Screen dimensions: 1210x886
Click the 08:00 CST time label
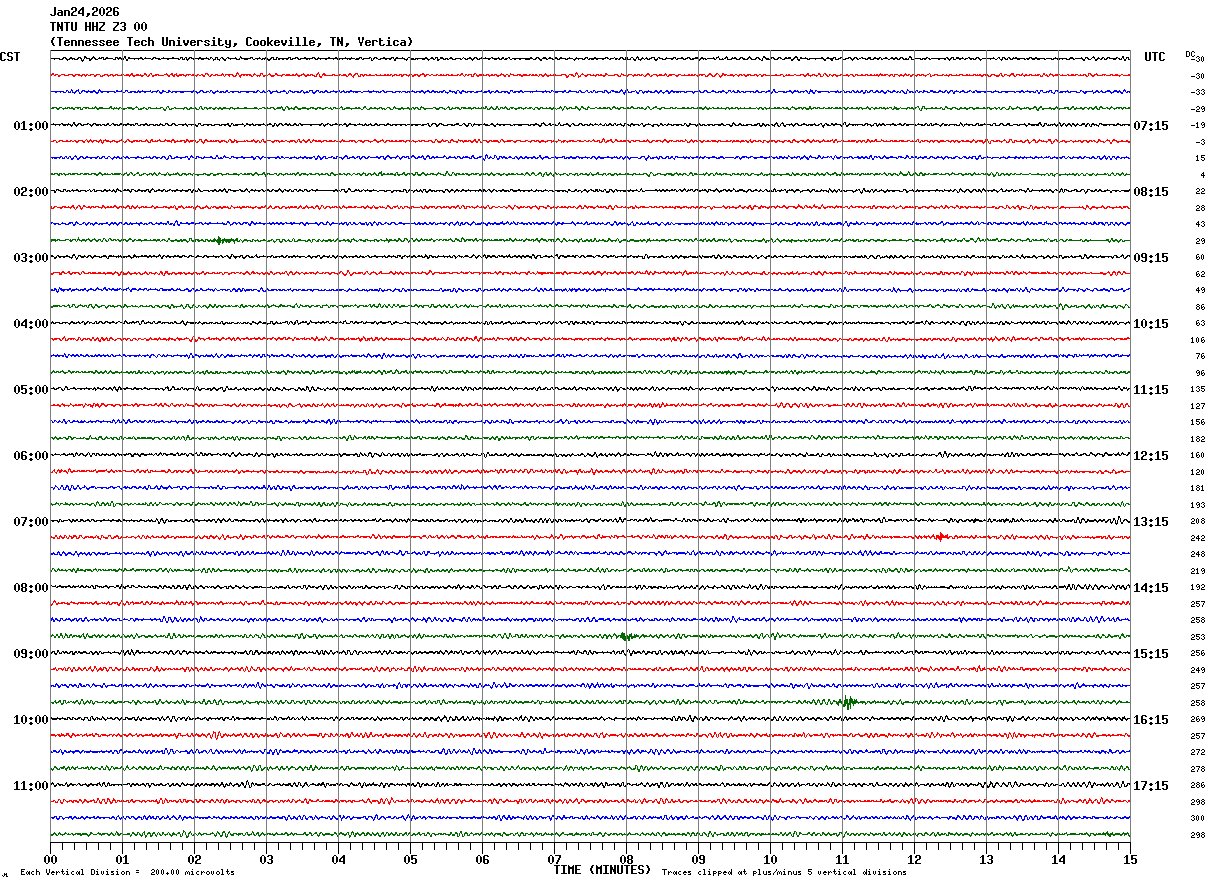click(x=31, y=588)
